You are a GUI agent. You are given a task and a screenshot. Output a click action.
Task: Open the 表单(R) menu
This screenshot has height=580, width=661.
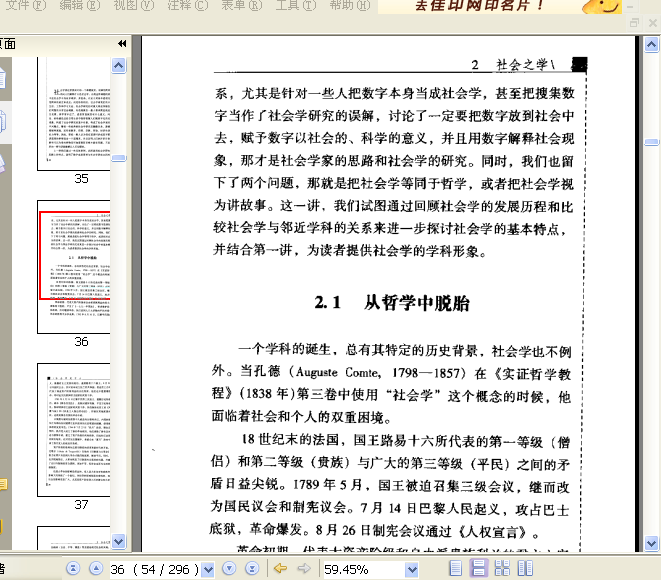(x=242, y=5)
